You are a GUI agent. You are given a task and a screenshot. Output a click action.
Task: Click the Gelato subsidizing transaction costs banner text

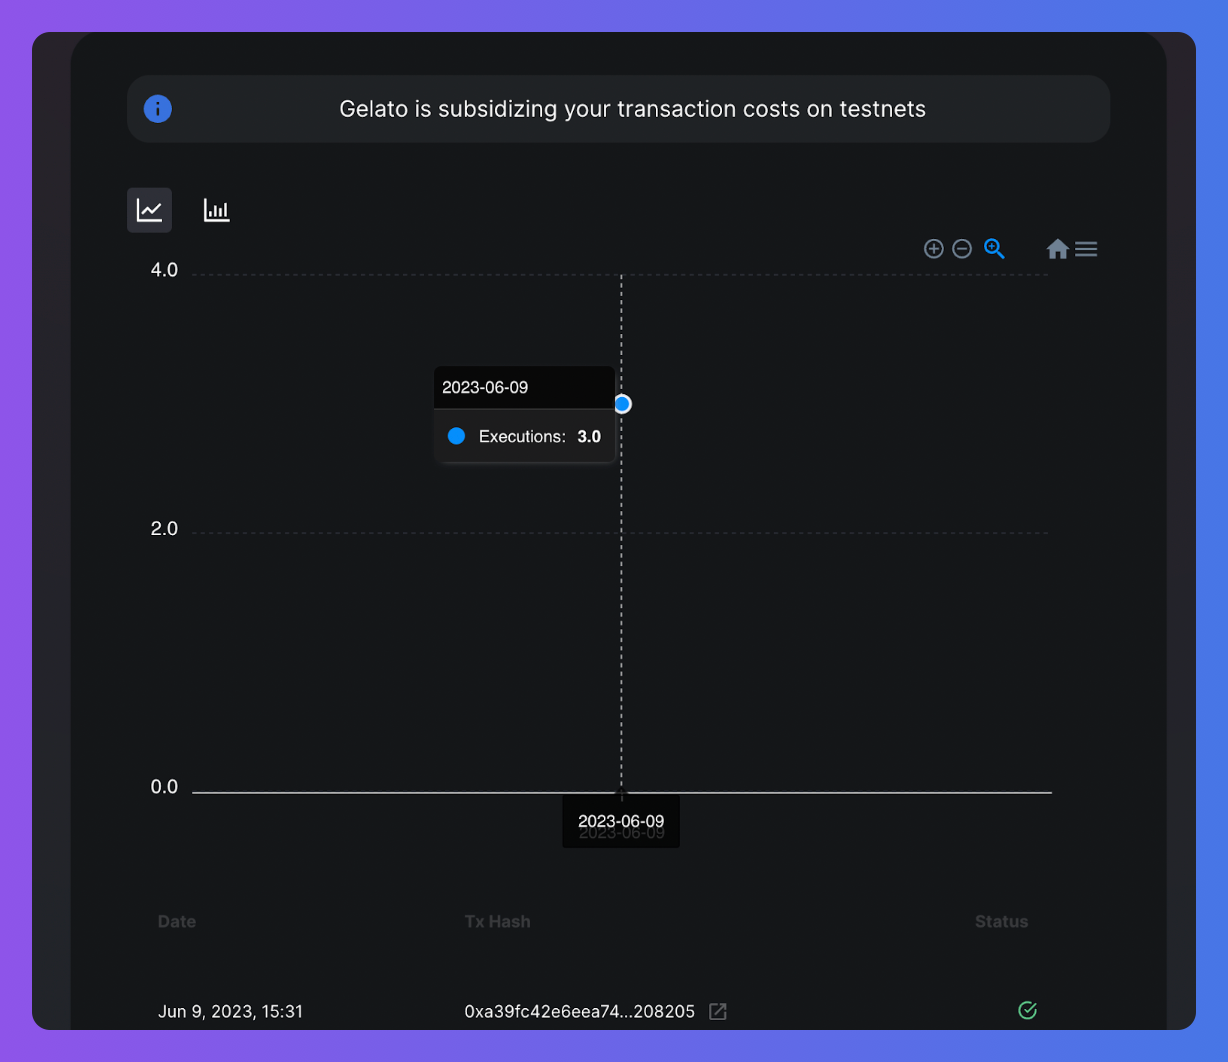[632, 109]
